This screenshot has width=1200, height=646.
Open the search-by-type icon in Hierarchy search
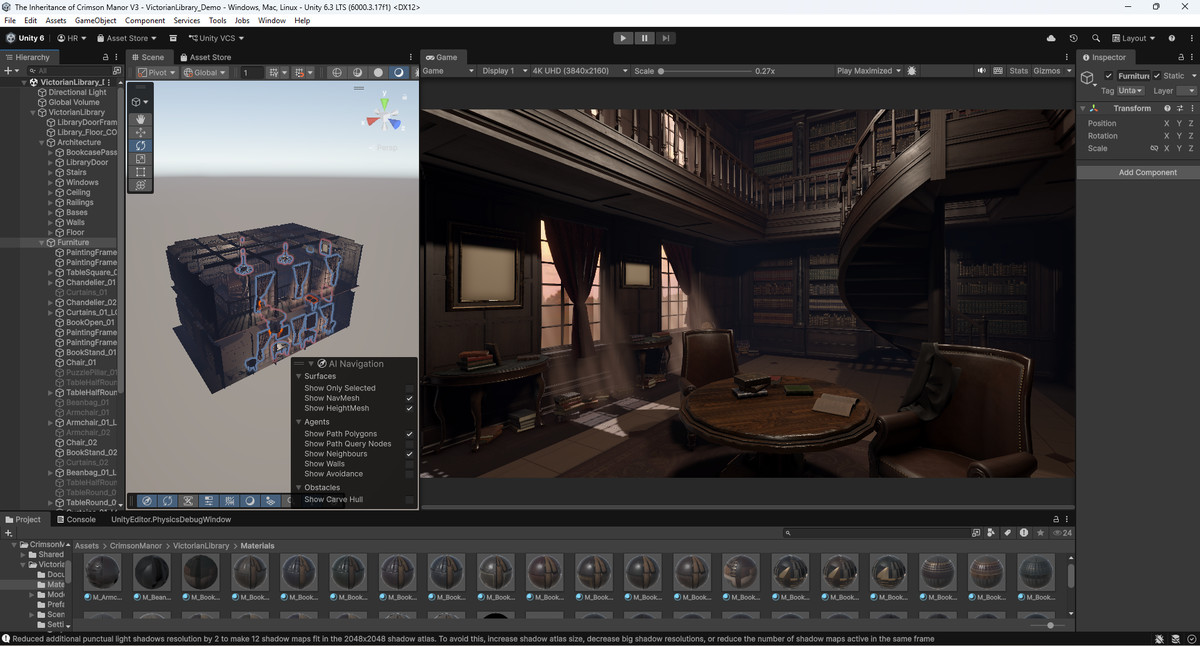point(116,71)
